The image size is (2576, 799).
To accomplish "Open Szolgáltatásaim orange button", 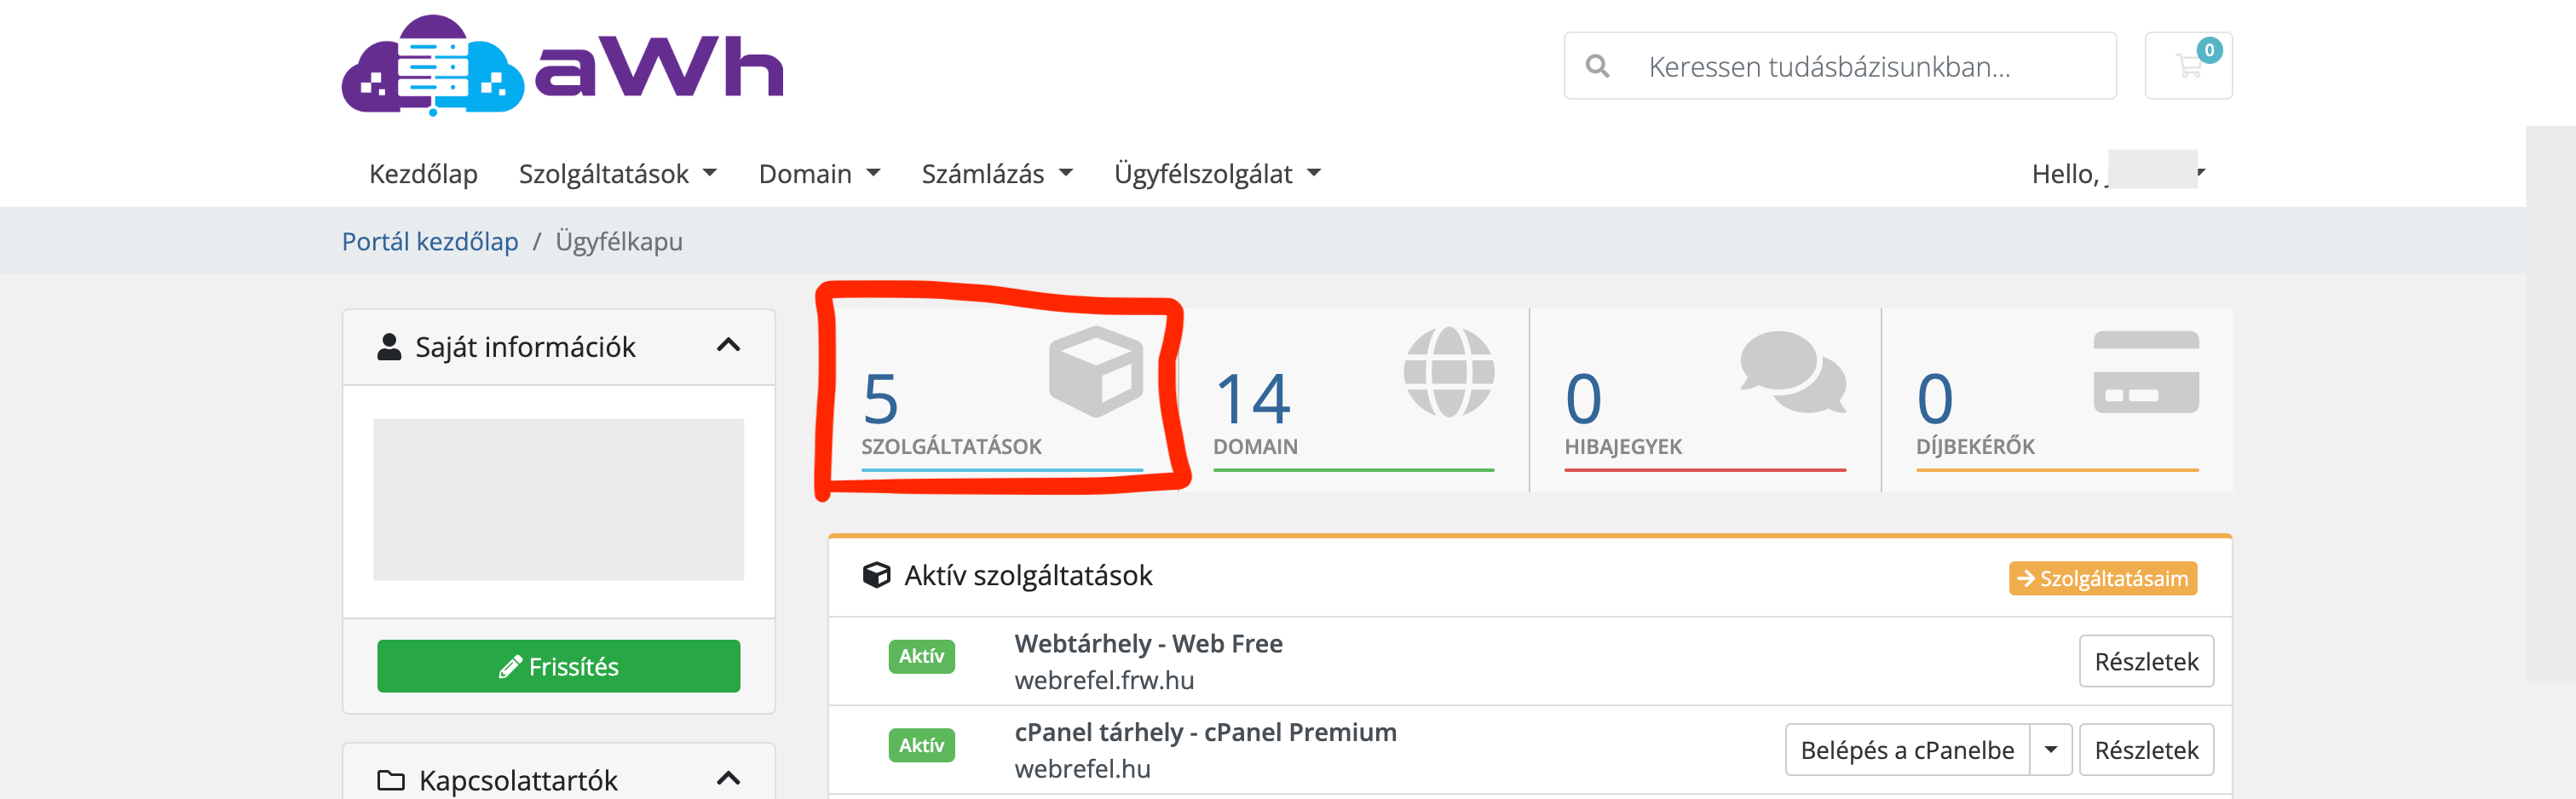I will tap(2102, 578).
